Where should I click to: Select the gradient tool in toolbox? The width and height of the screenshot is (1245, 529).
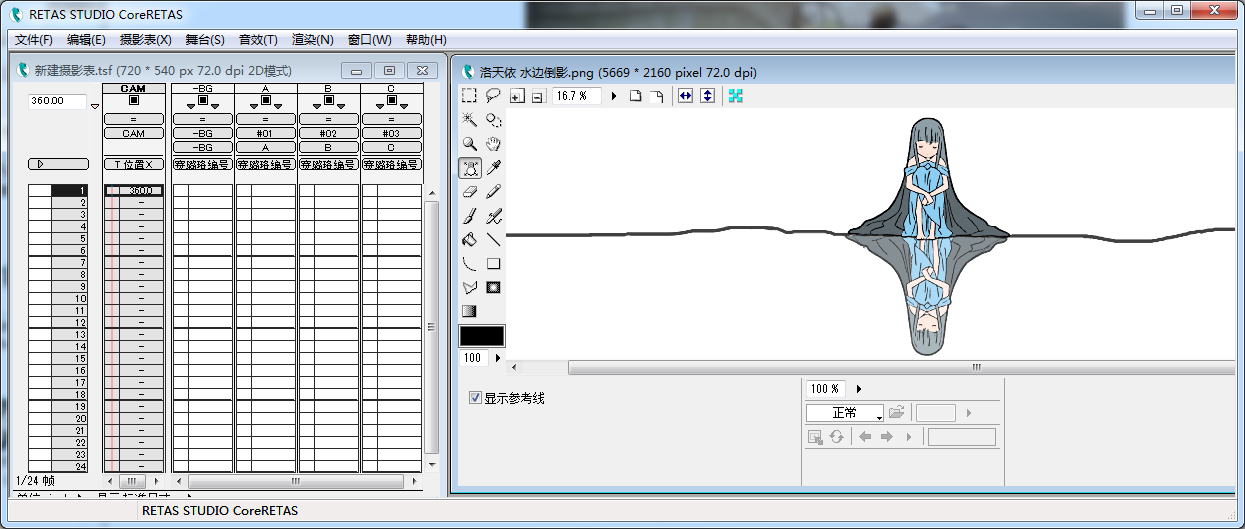(x=469, y=312)
